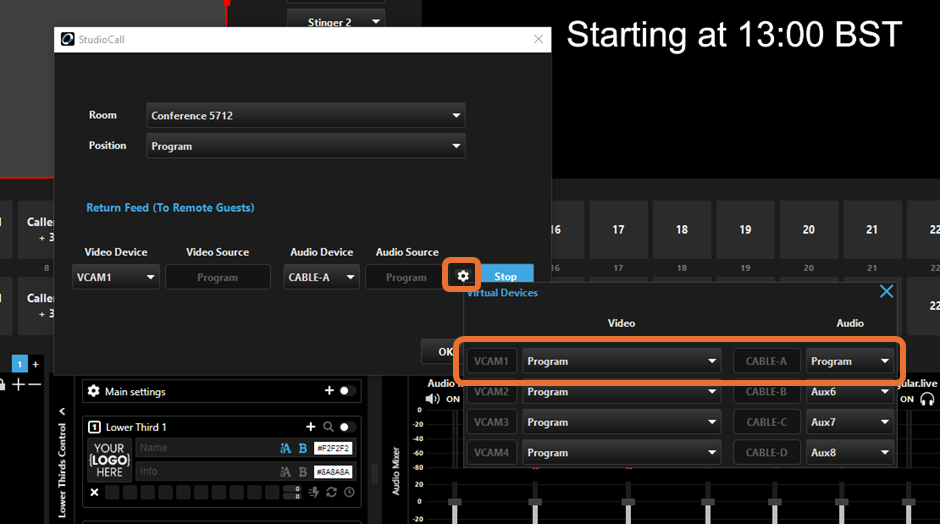Toggle the Lower Third 1 switch
Screen dimensions: 940x524
pyautogui.click(x=347, y=427)
